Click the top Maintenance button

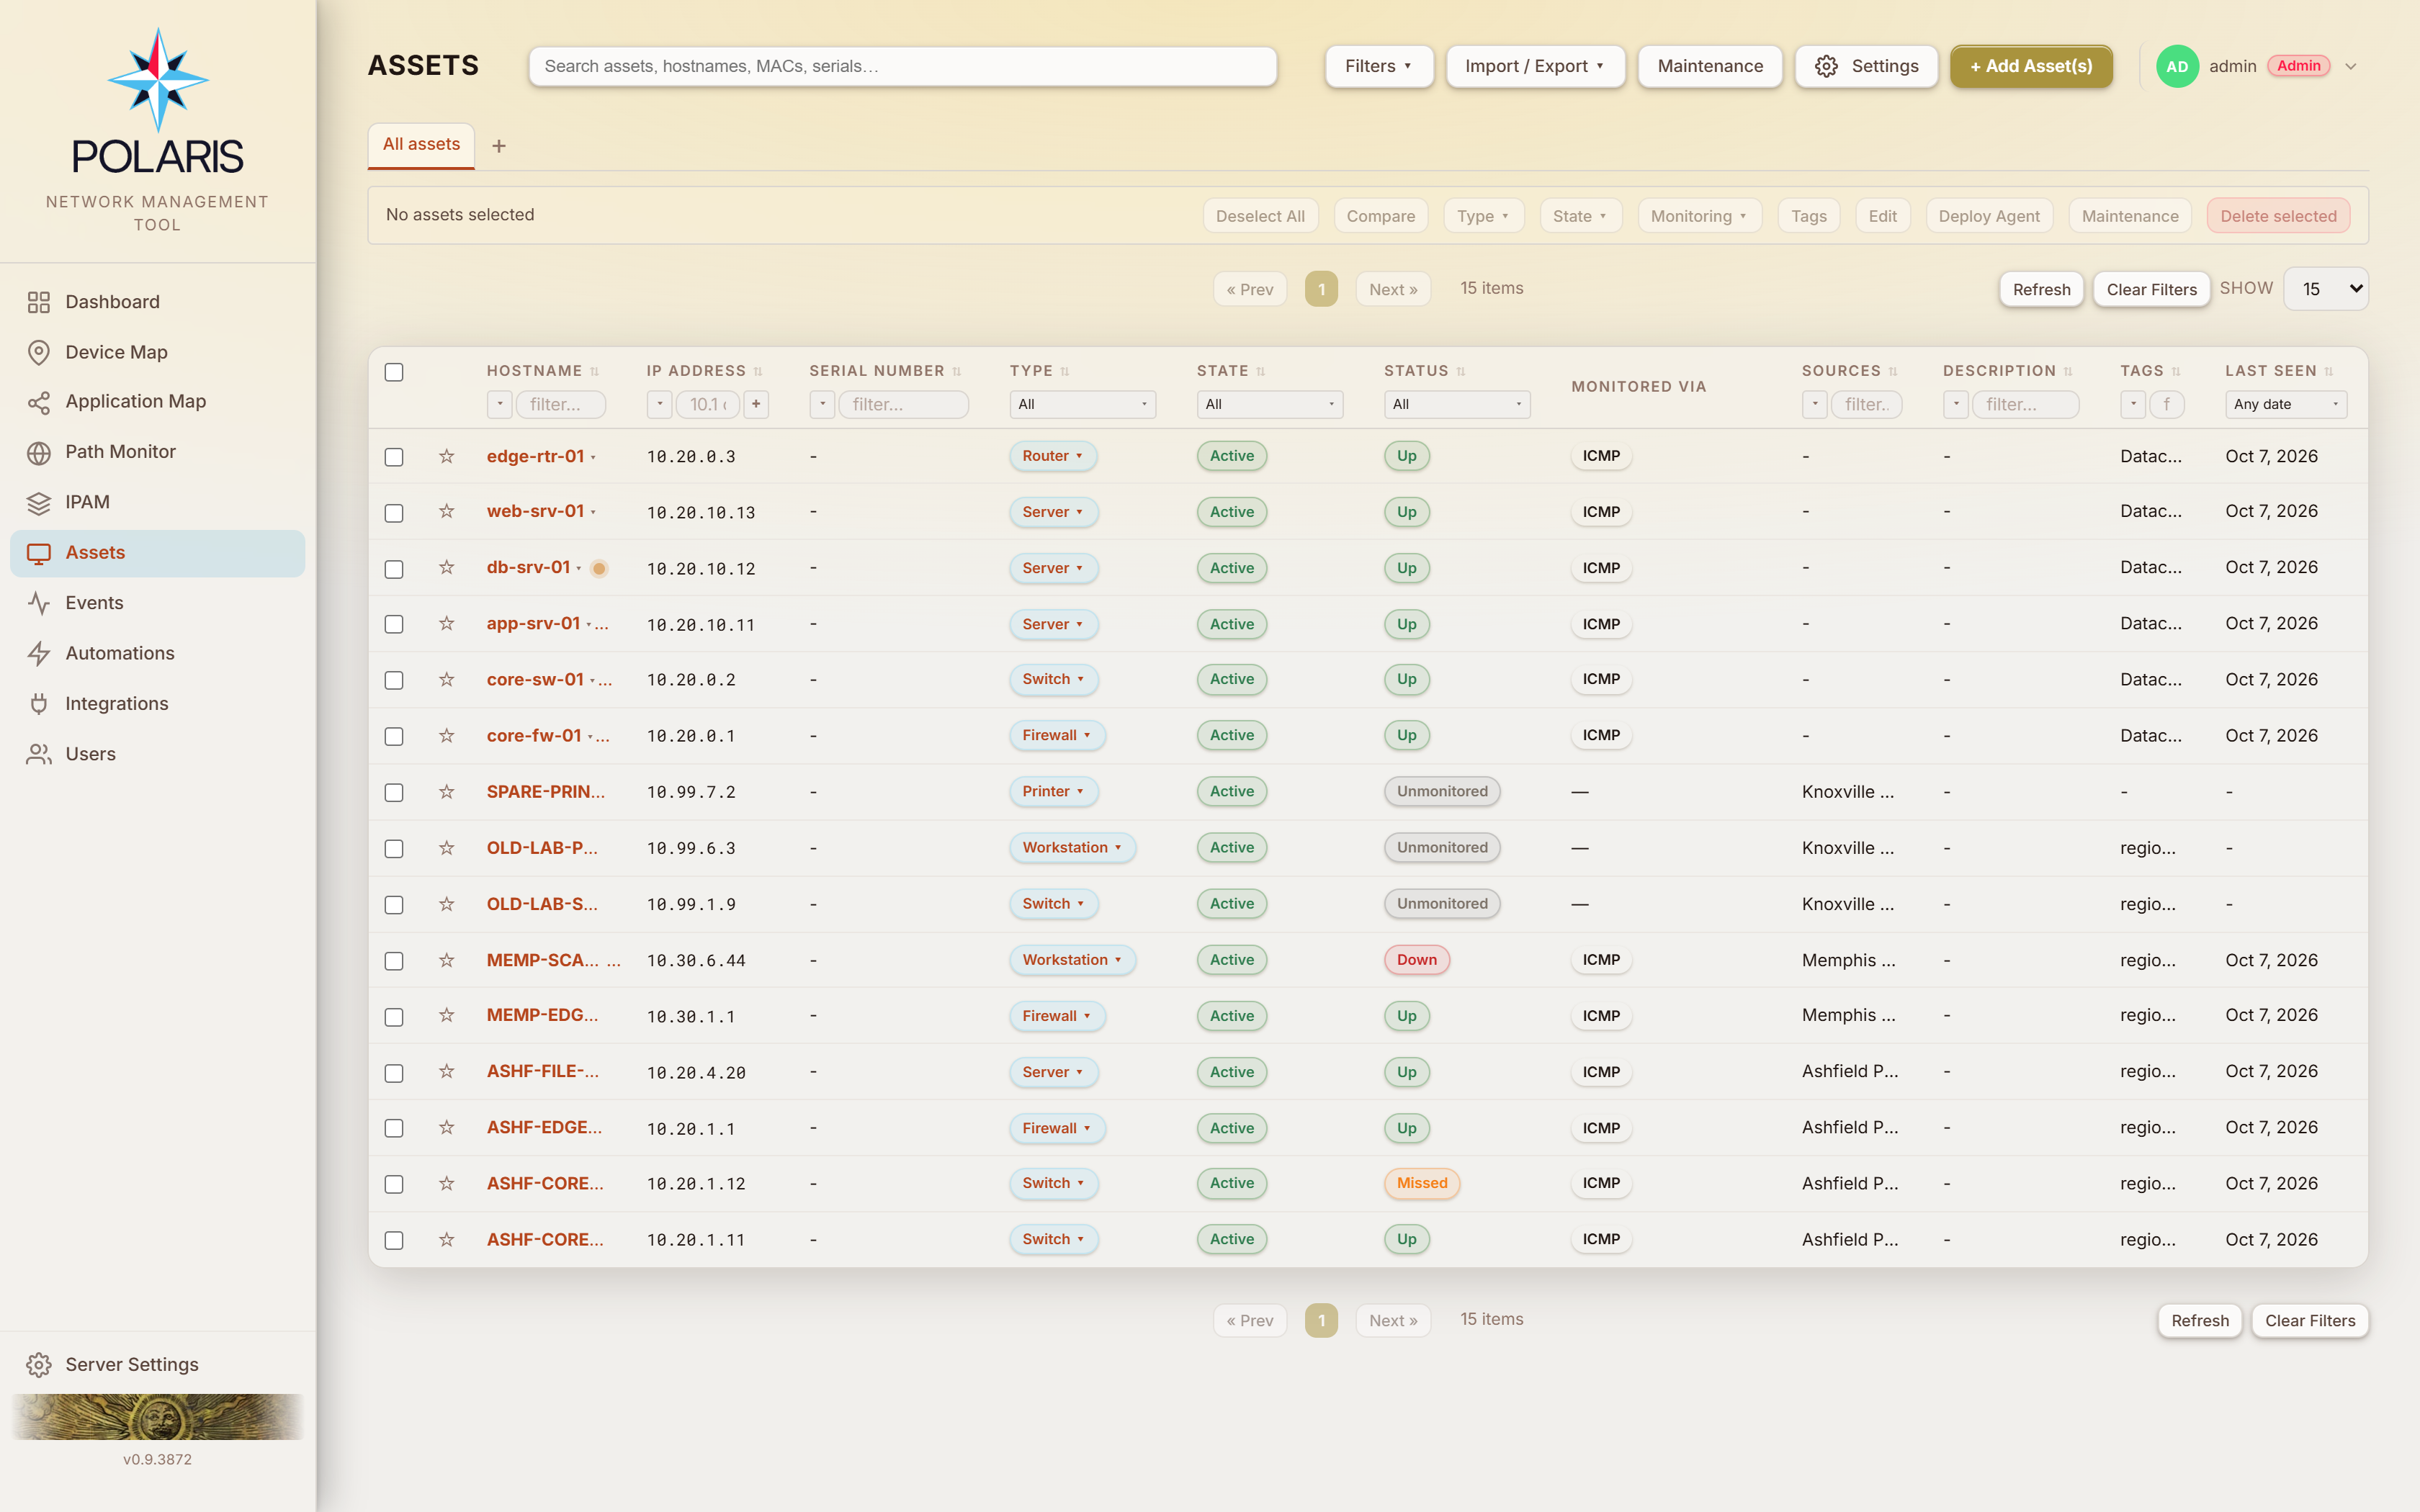click(1710, 66)
